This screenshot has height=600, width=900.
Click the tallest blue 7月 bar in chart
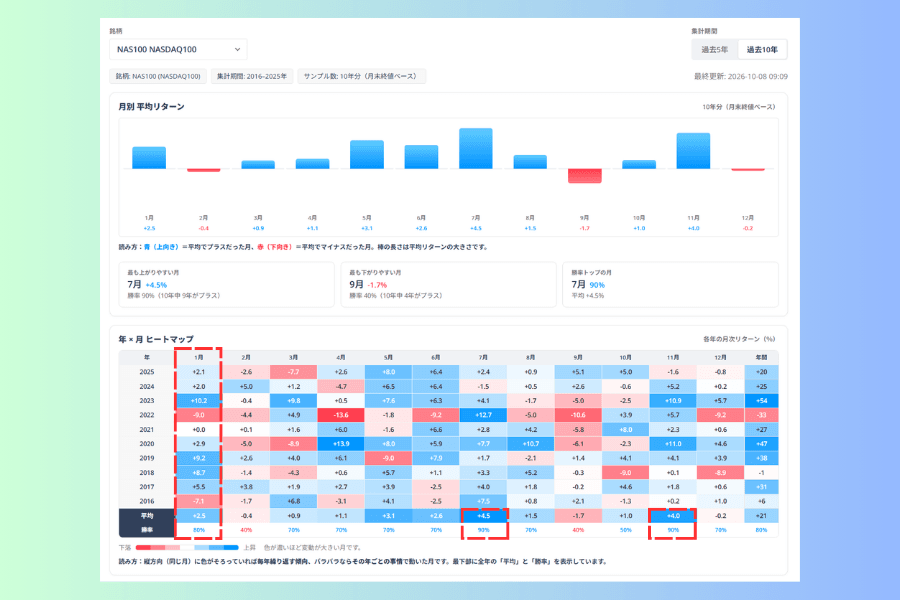(x=476, y=149)
